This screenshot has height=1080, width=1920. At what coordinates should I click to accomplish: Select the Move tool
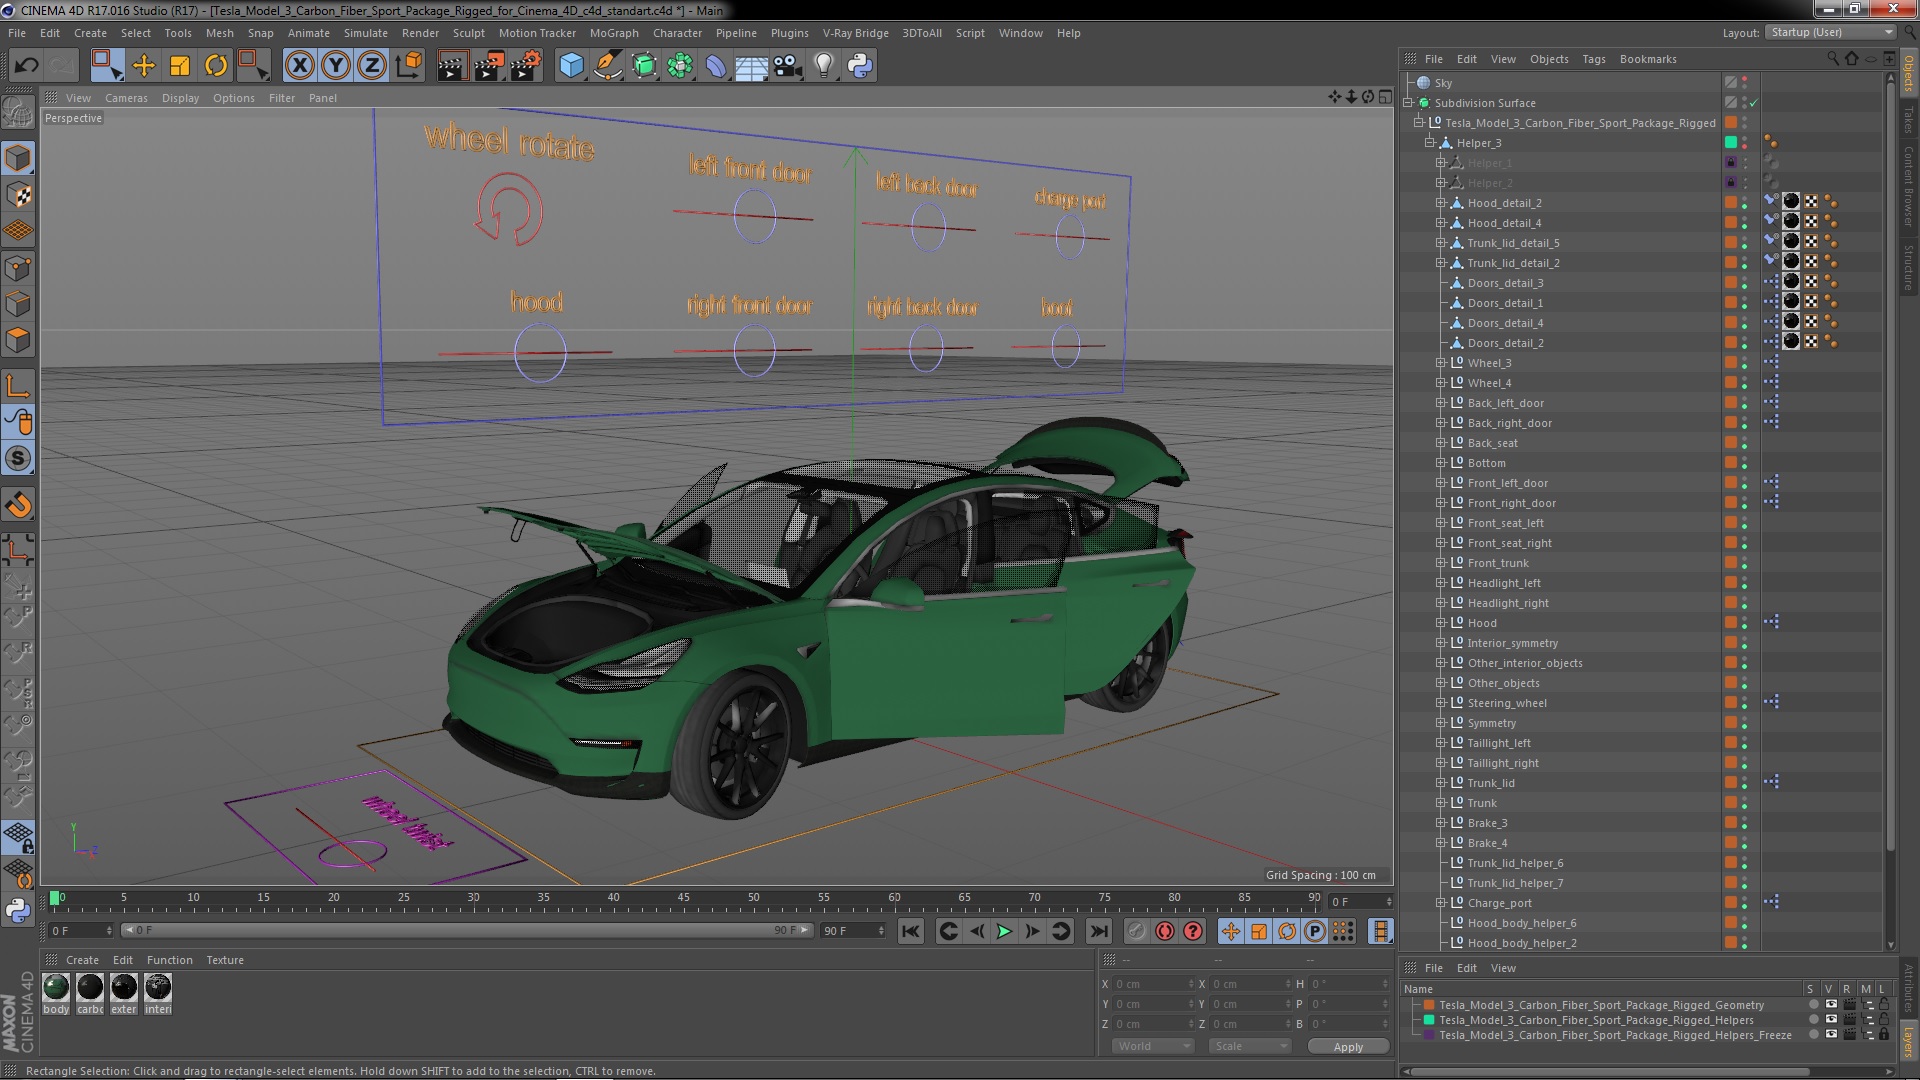pos(144,66)
